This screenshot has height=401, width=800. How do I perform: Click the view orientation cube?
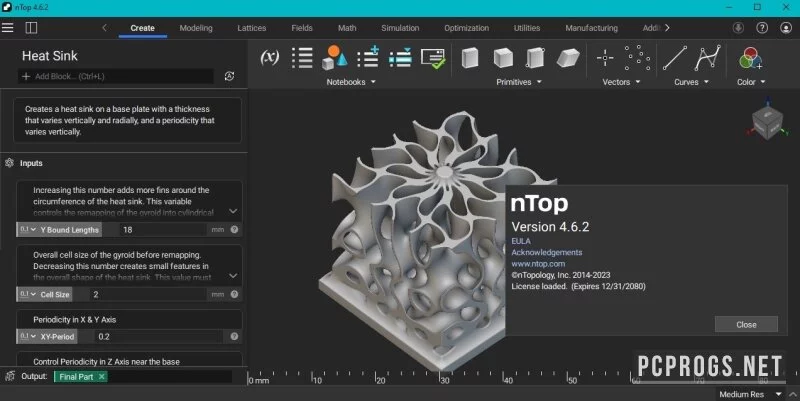[x=767, y=121]
